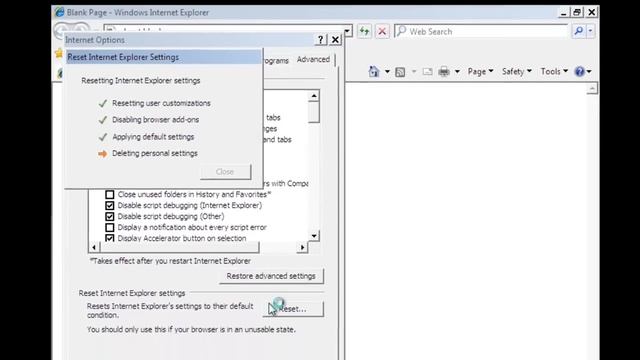Click the Refresh page icon

point(364,31)
